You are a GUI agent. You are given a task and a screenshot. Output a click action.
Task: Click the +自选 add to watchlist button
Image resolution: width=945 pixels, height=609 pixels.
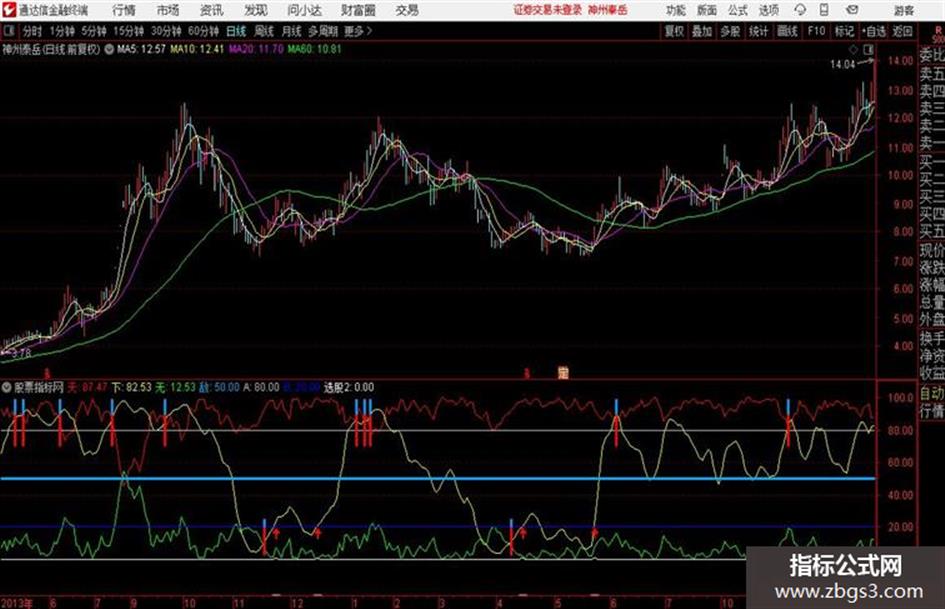coord(873,31)
